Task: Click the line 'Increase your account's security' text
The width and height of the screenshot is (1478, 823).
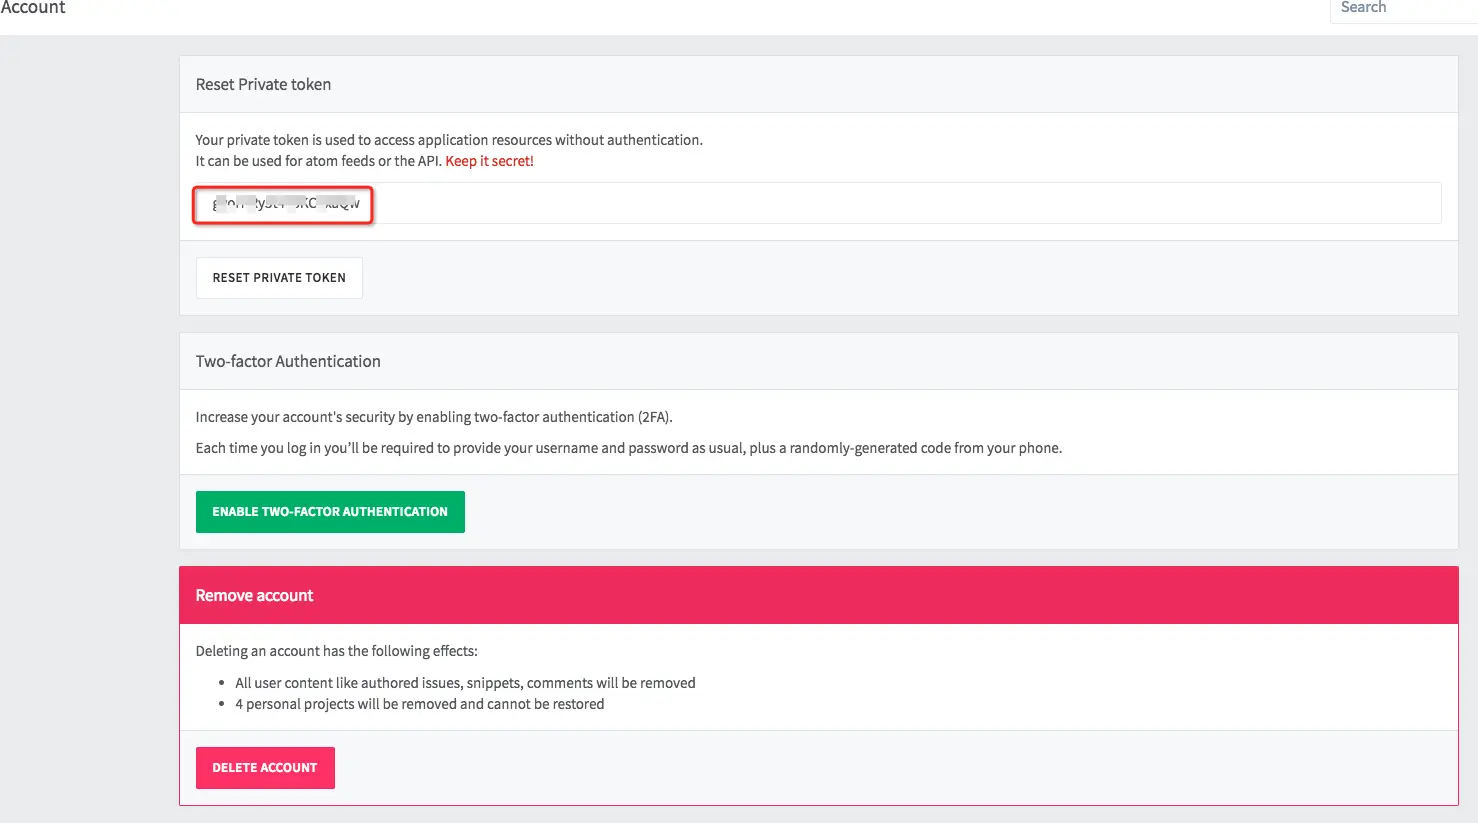Action: coord(434,417)
